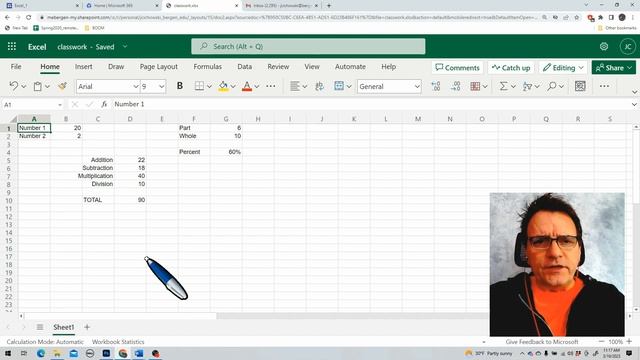Apply red font color
The image size is (640, 360).
(247, 86)
